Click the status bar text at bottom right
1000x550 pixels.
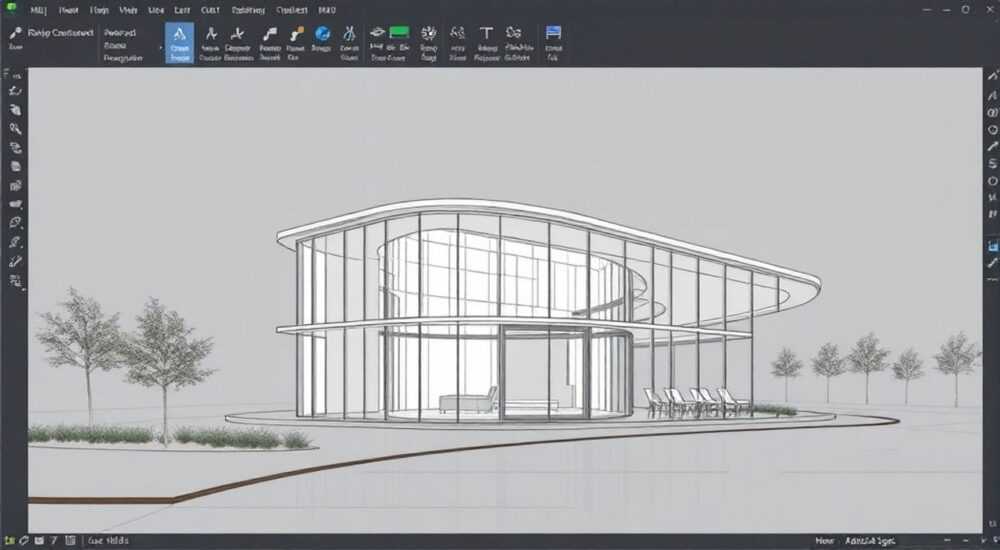click(x=870, y=540)
